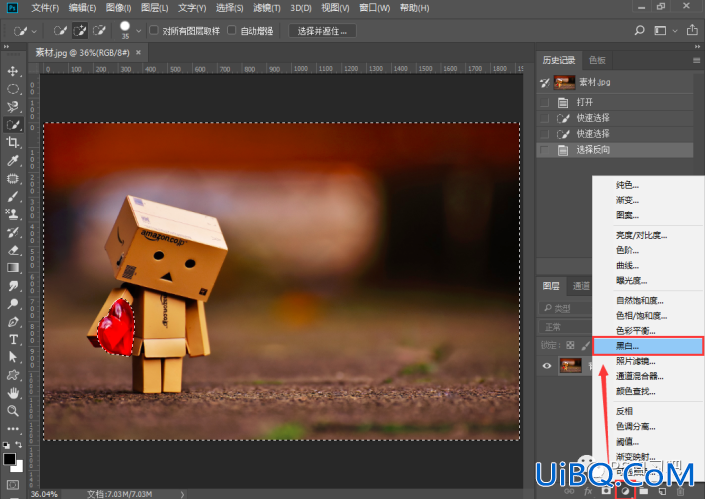
Task: Click the 素材.jpg snapshot thumbnail in History
Action: [564, 82]
